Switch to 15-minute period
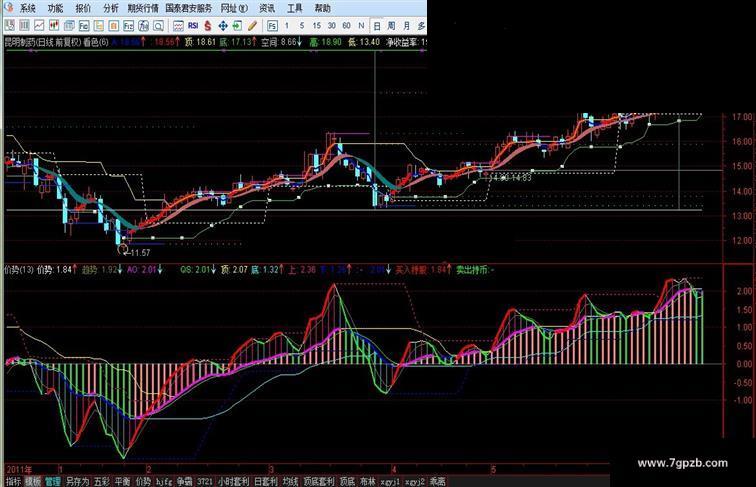 [x=317, y=26]
